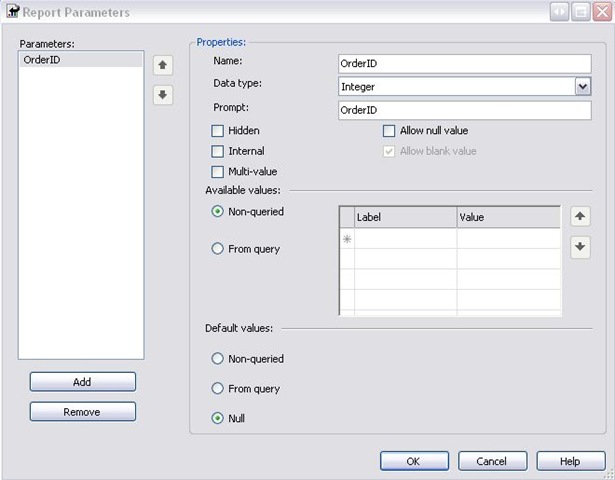
Task: Click the new-row Value cell
Action: click(509, 238)
